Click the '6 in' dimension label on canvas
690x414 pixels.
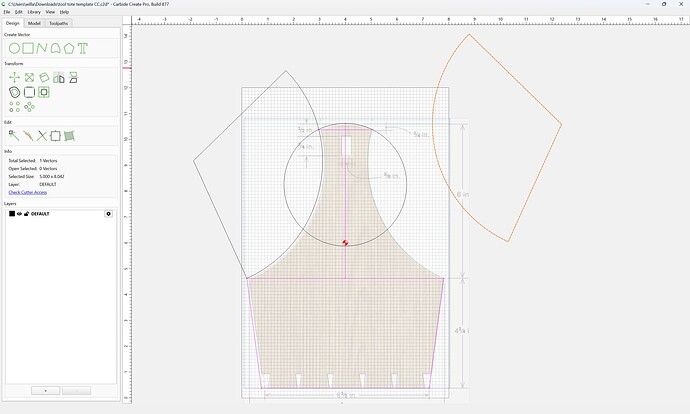tap(462, 194)
